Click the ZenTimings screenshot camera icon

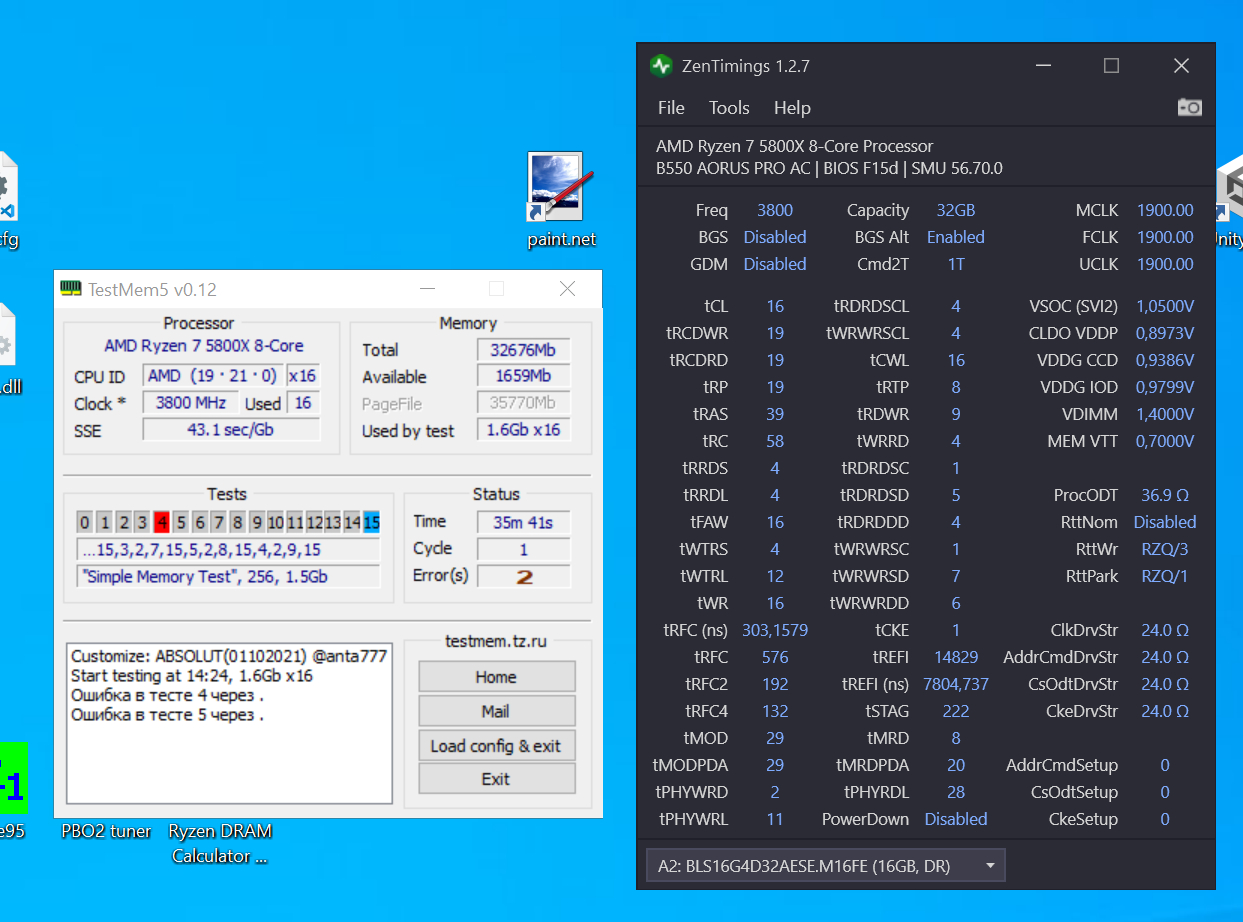tap(1189, 107)
